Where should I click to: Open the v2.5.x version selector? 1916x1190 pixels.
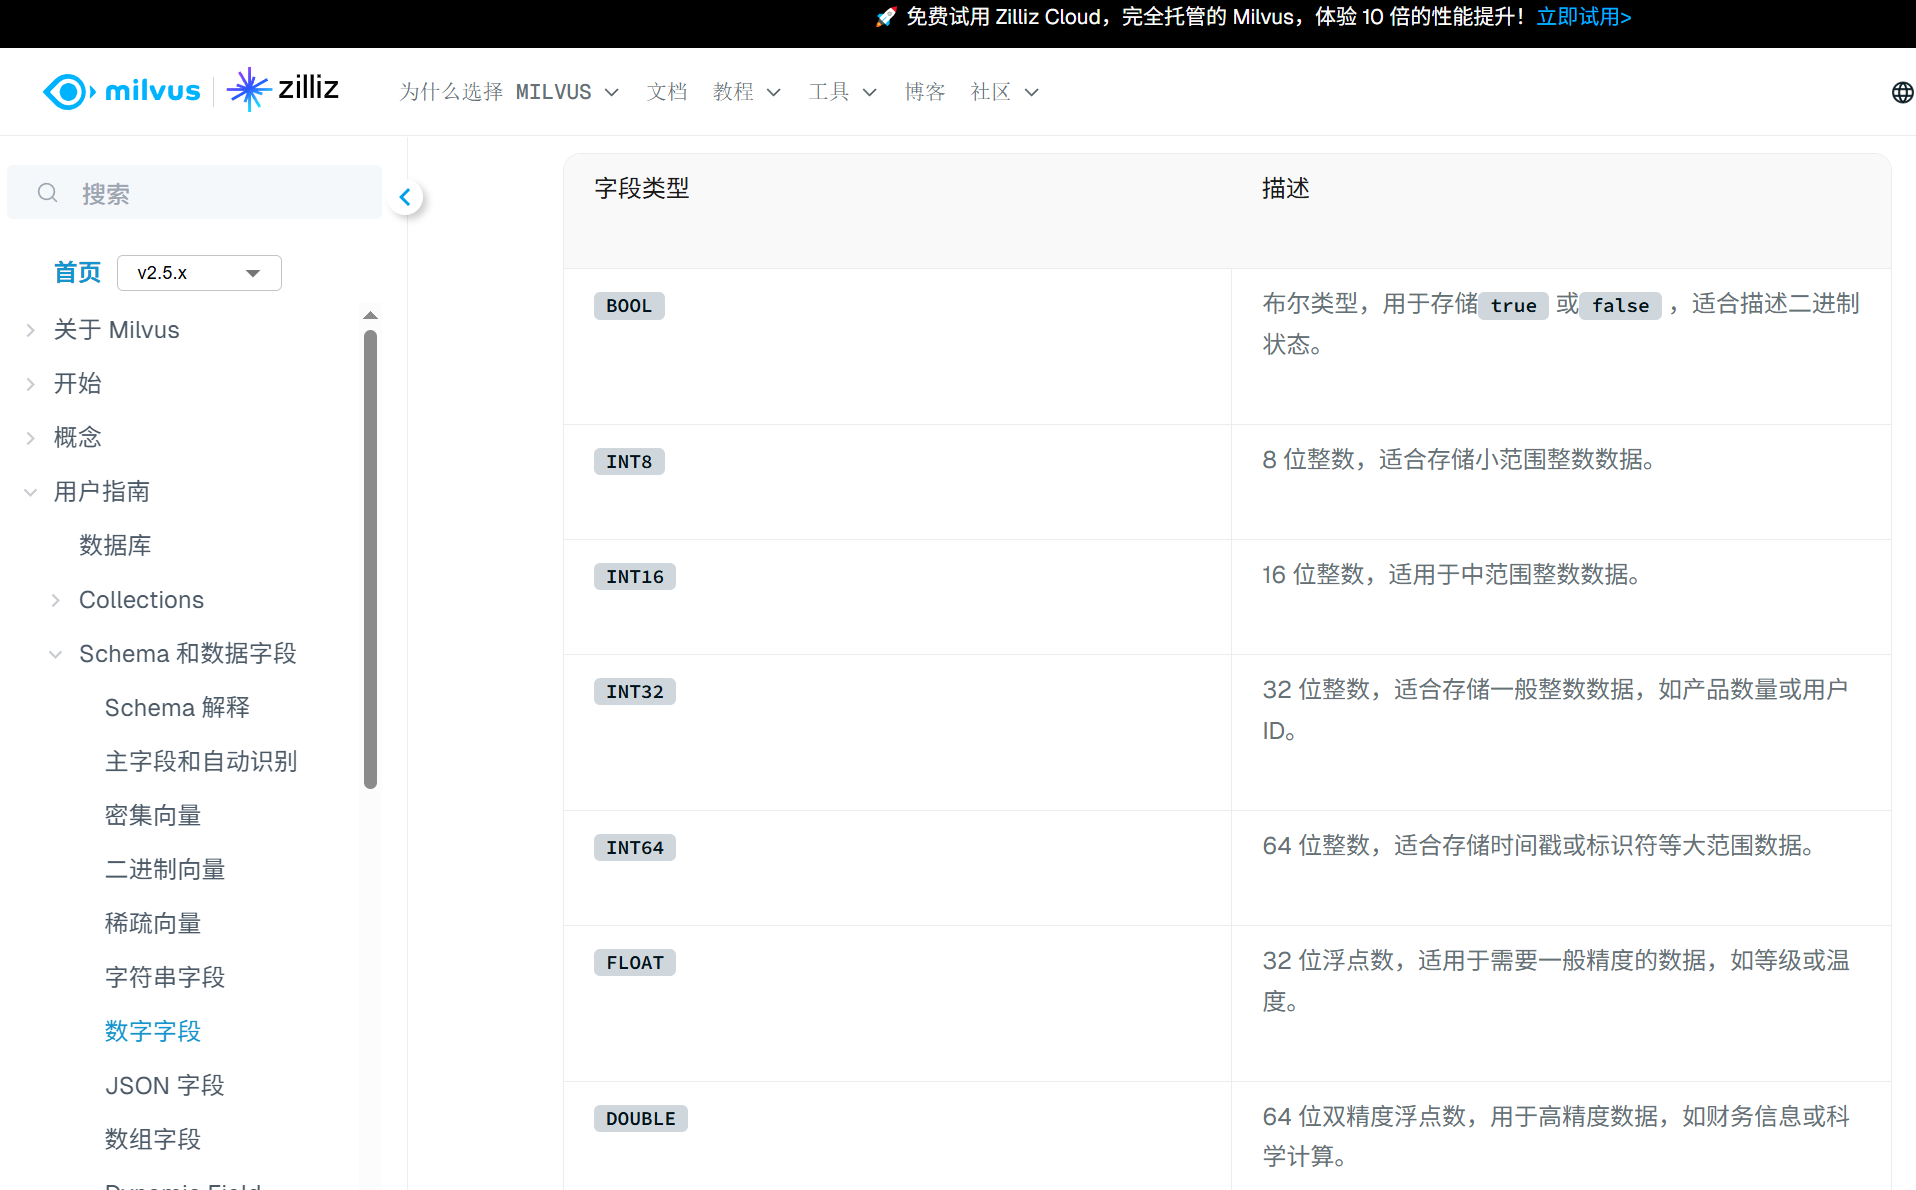tap(199, 273)
